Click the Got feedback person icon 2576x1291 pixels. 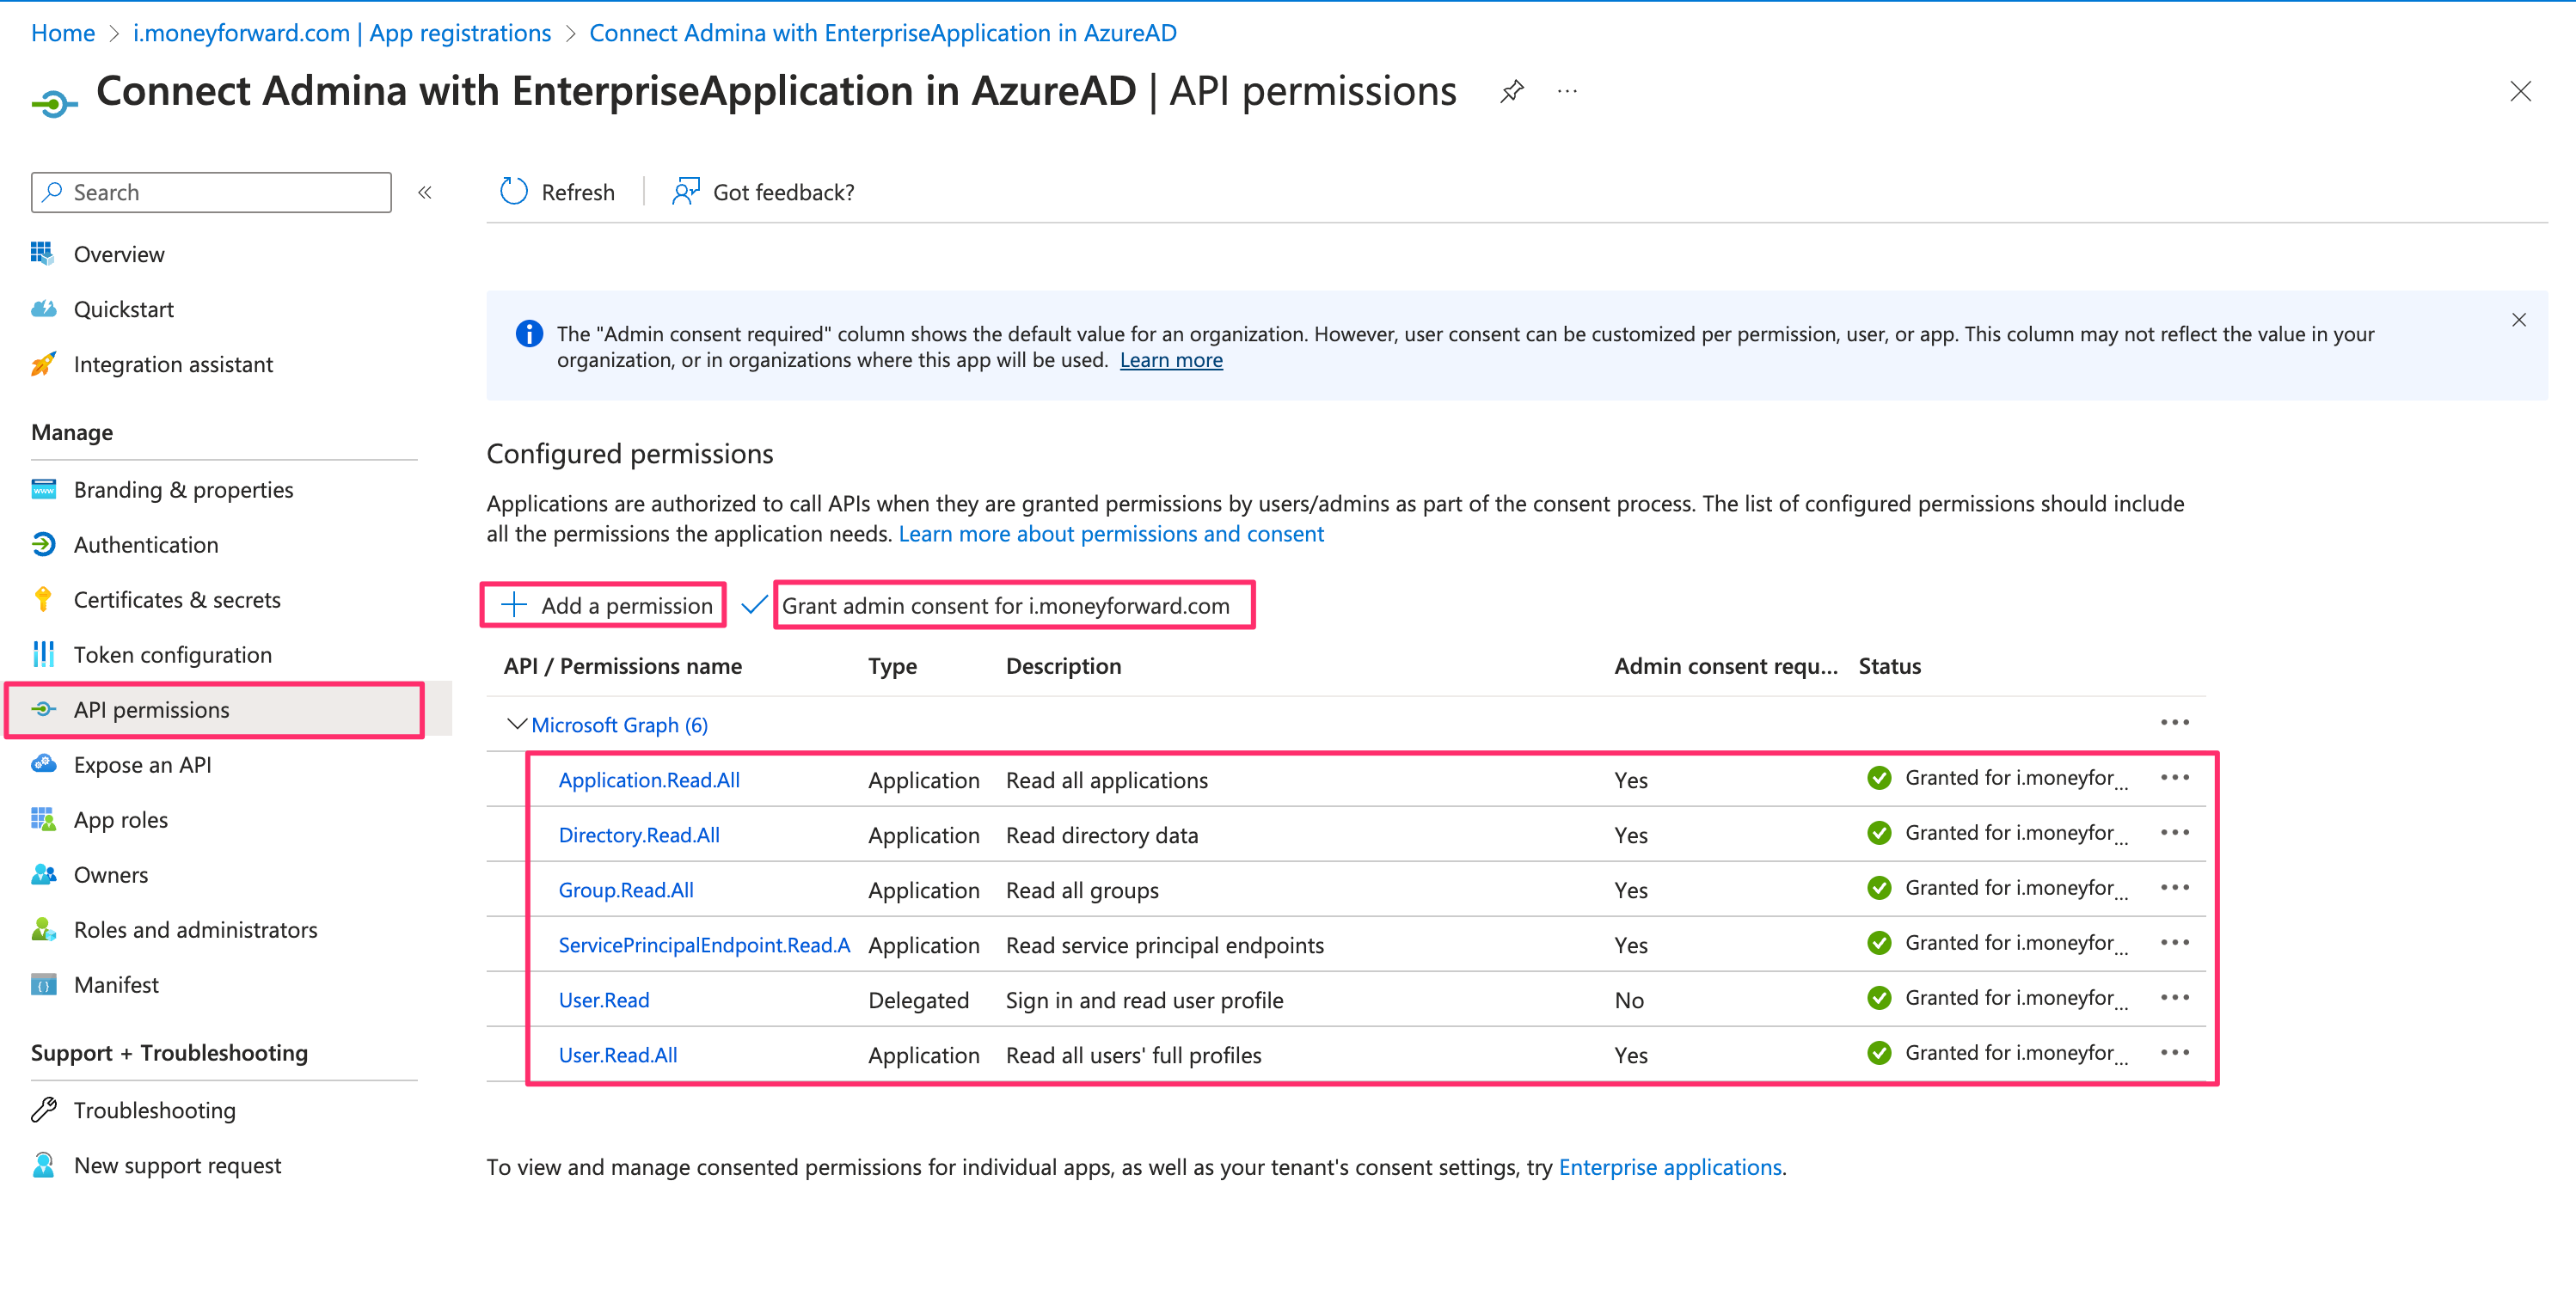pyautogui.click(x=685, y=192)
